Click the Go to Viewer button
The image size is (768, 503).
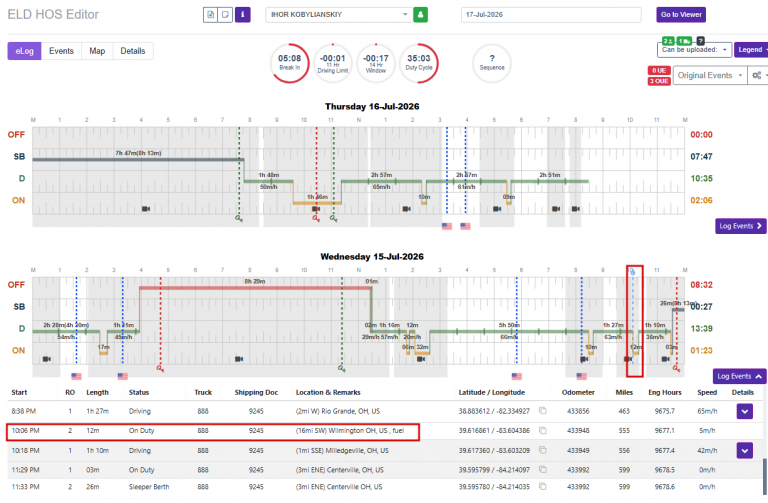coord(681,15)
